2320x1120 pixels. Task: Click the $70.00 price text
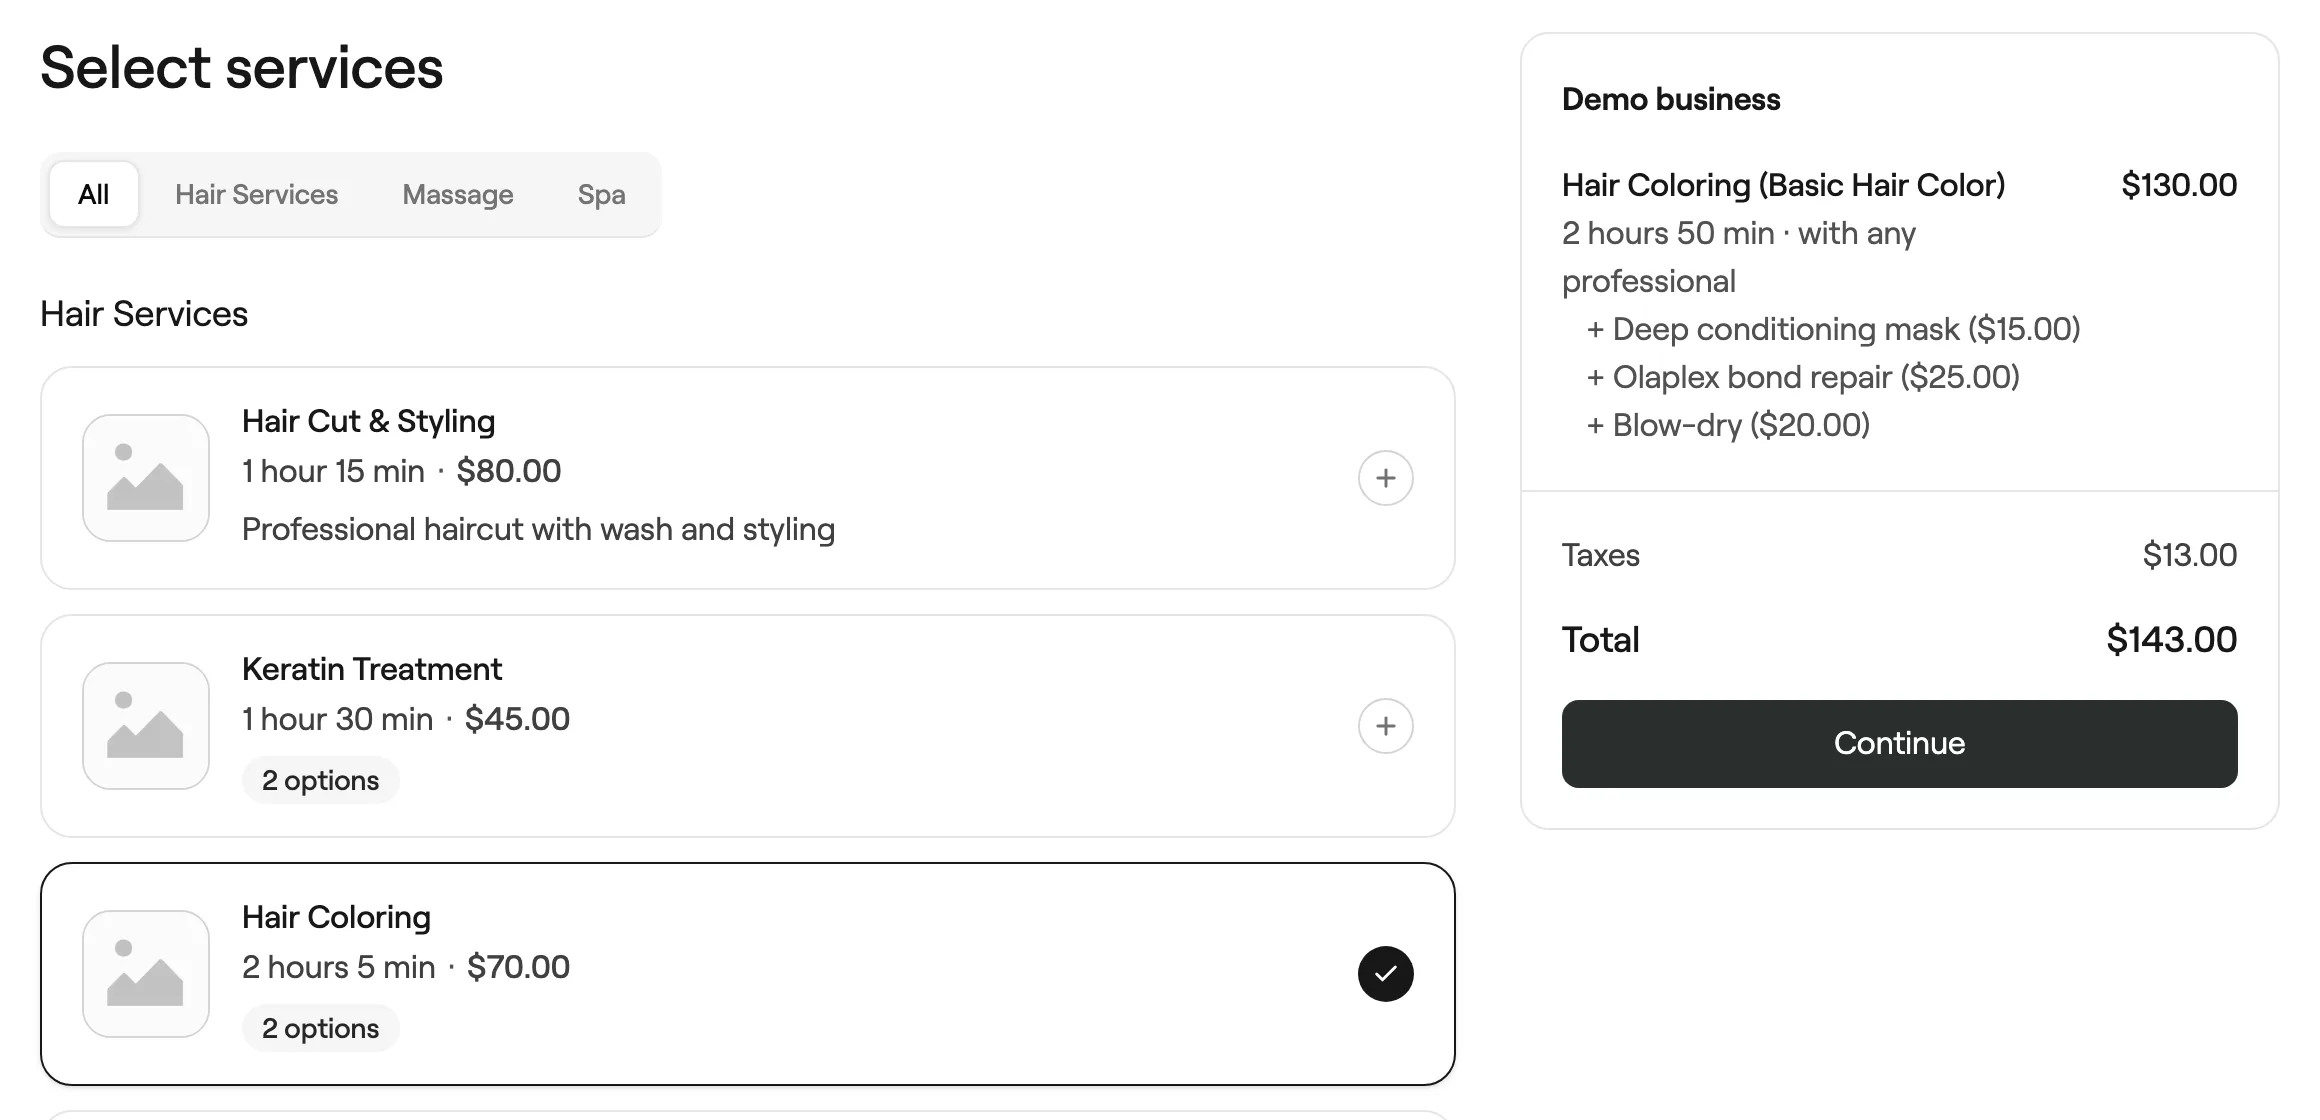(x=518, y=967)
